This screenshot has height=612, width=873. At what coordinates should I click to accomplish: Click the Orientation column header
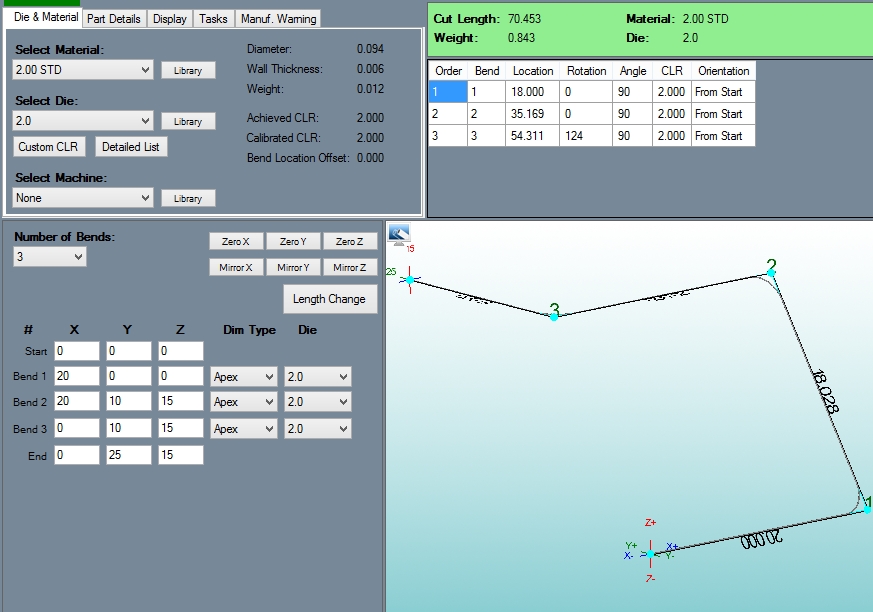pos(723,71)
